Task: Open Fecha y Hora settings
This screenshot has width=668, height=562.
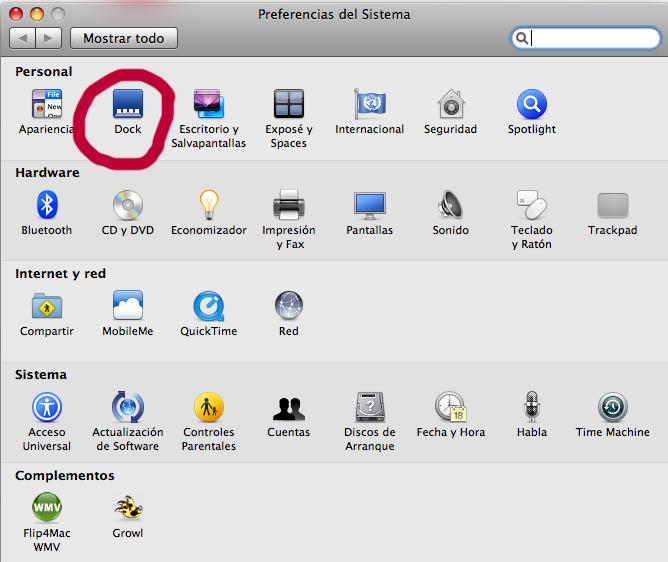Action: coord(450,407)
